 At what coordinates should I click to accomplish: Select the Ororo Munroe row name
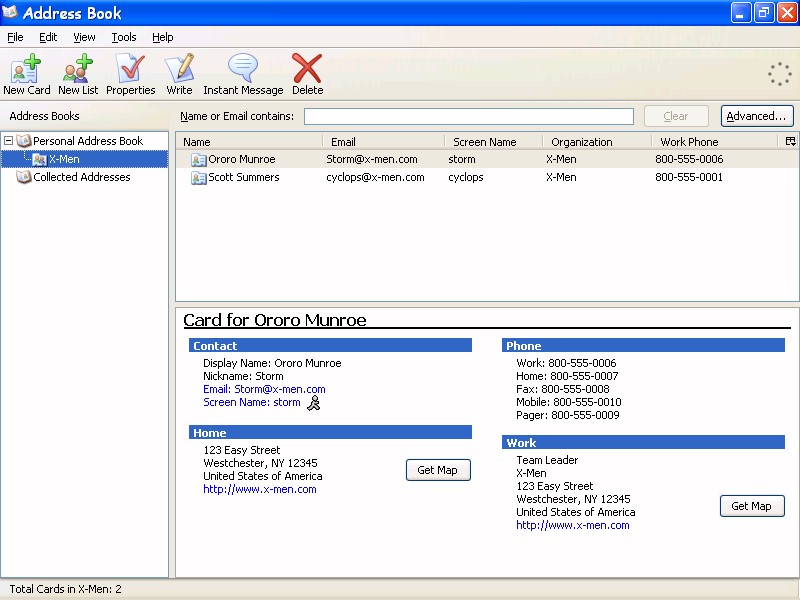click(242, 159)
